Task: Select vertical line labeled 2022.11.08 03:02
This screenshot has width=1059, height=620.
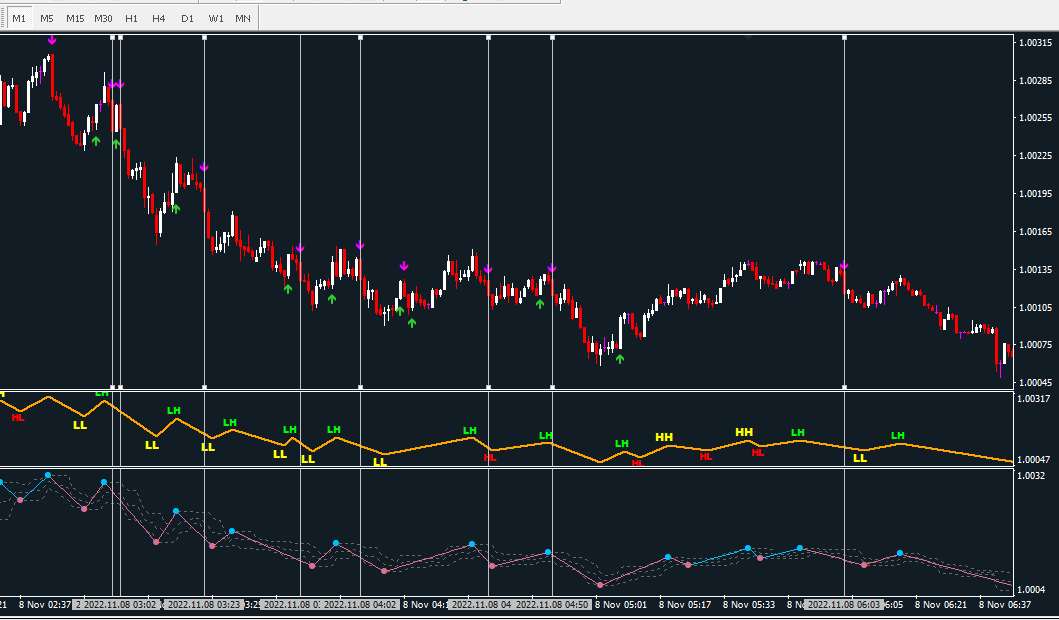Action: [116, 605]
